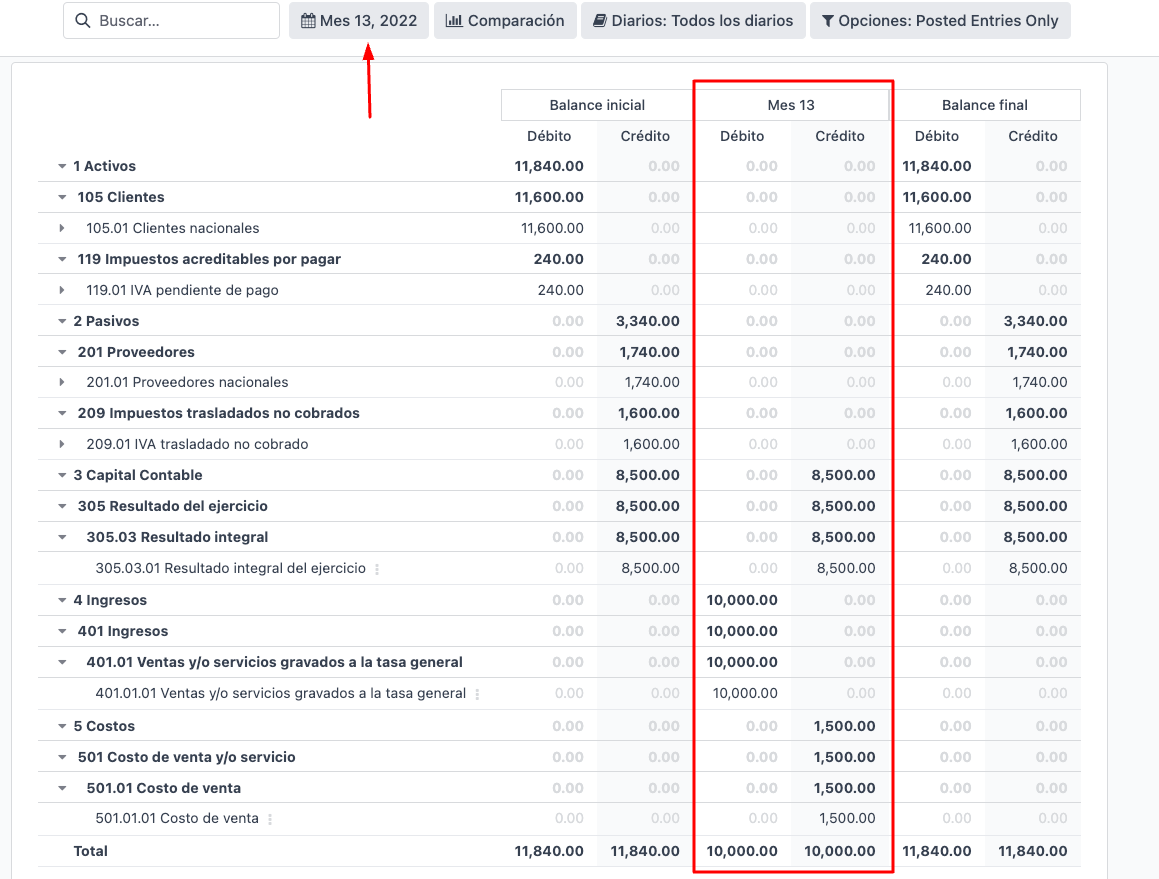Expand 201.01 Proveedores nacionales account
Viewport: 1159px width, 879px height.
click(62, 383)
